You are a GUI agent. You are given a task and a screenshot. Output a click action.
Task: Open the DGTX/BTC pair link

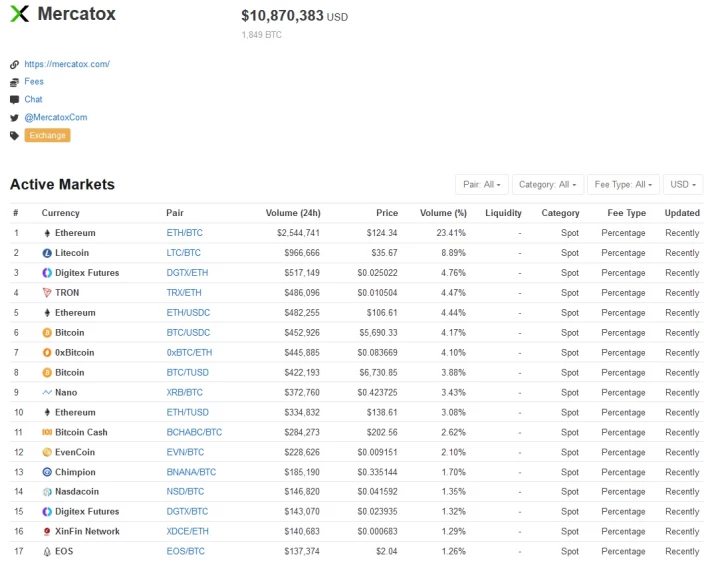pyautogui.click(x=187, y=512)
